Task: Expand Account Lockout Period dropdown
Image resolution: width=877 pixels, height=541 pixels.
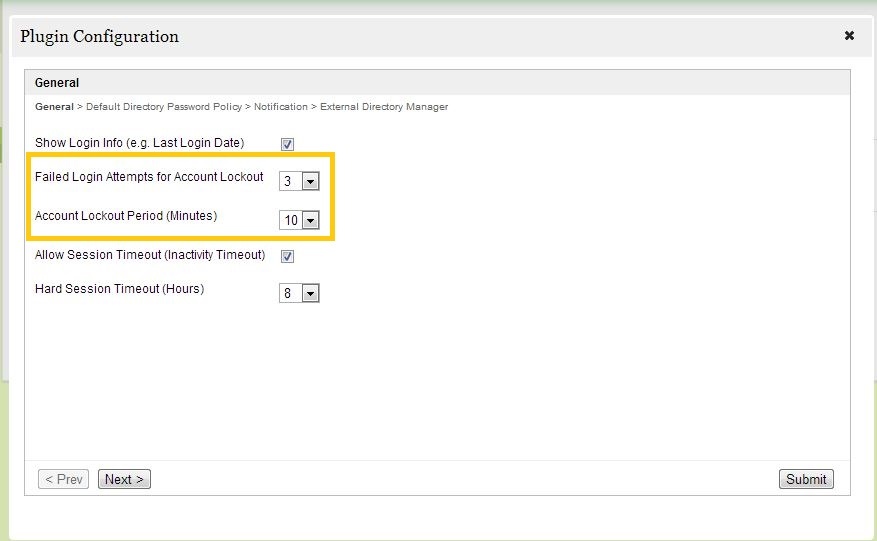Action: [x=299, y=220]
